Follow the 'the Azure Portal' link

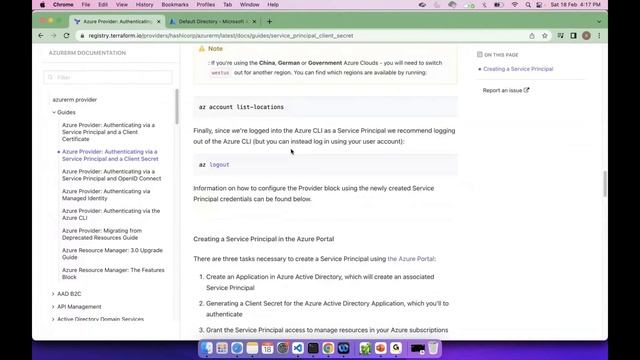pyautogui.click(x=411, y=259)
